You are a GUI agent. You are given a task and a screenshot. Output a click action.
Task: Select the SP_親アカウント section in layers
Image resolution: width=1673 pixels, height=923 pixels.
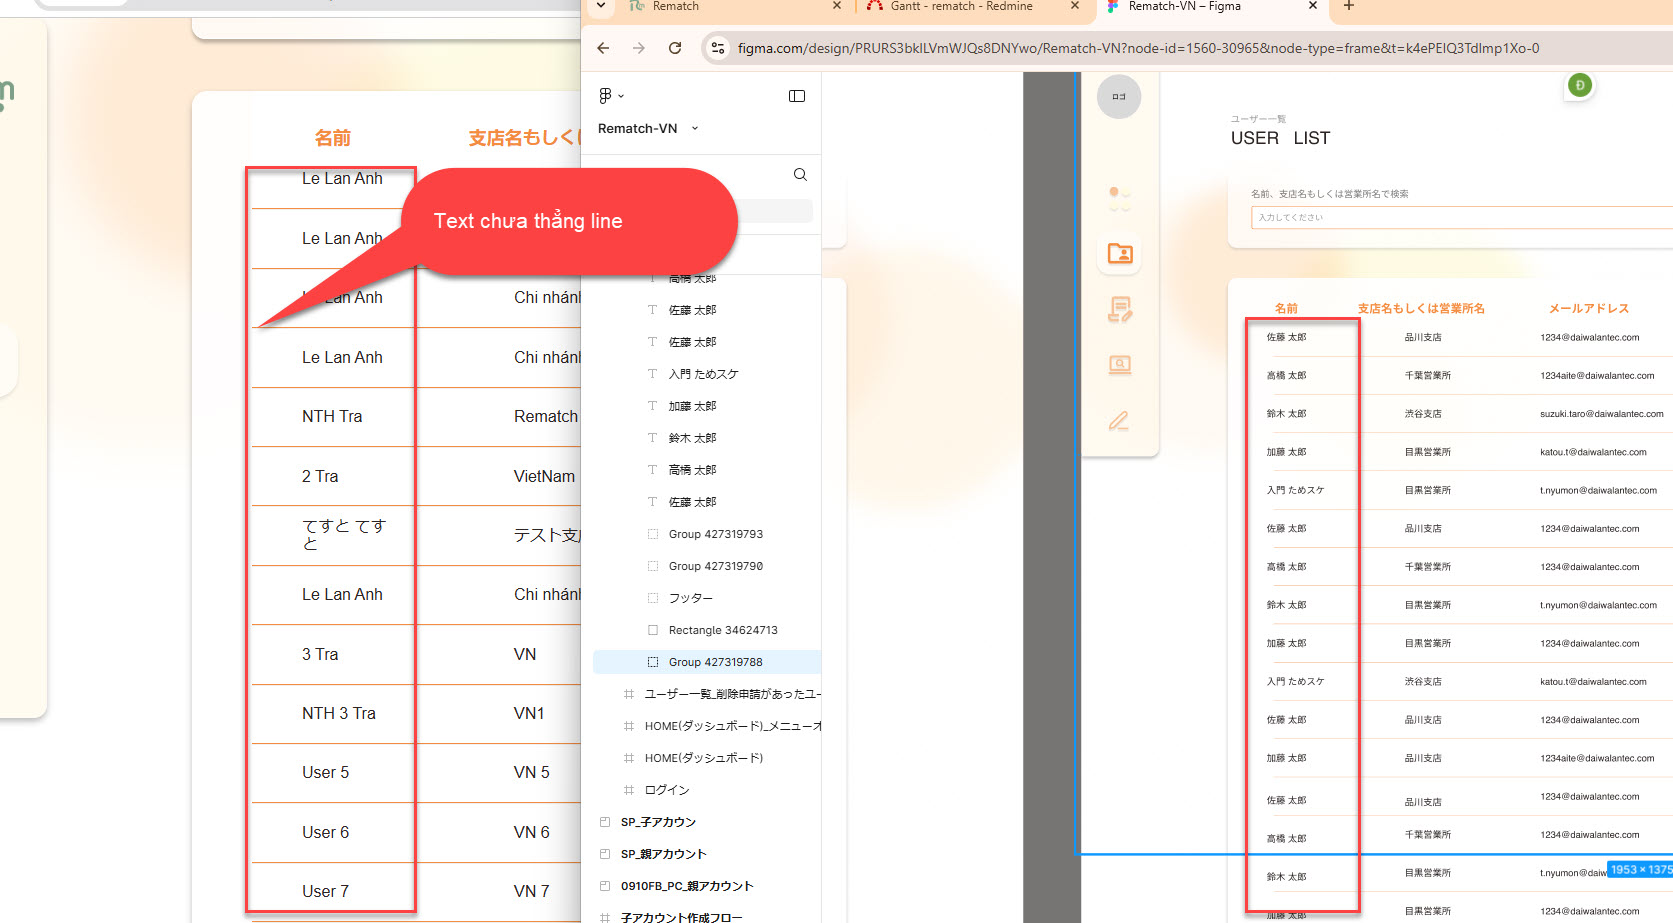point(663,854)
